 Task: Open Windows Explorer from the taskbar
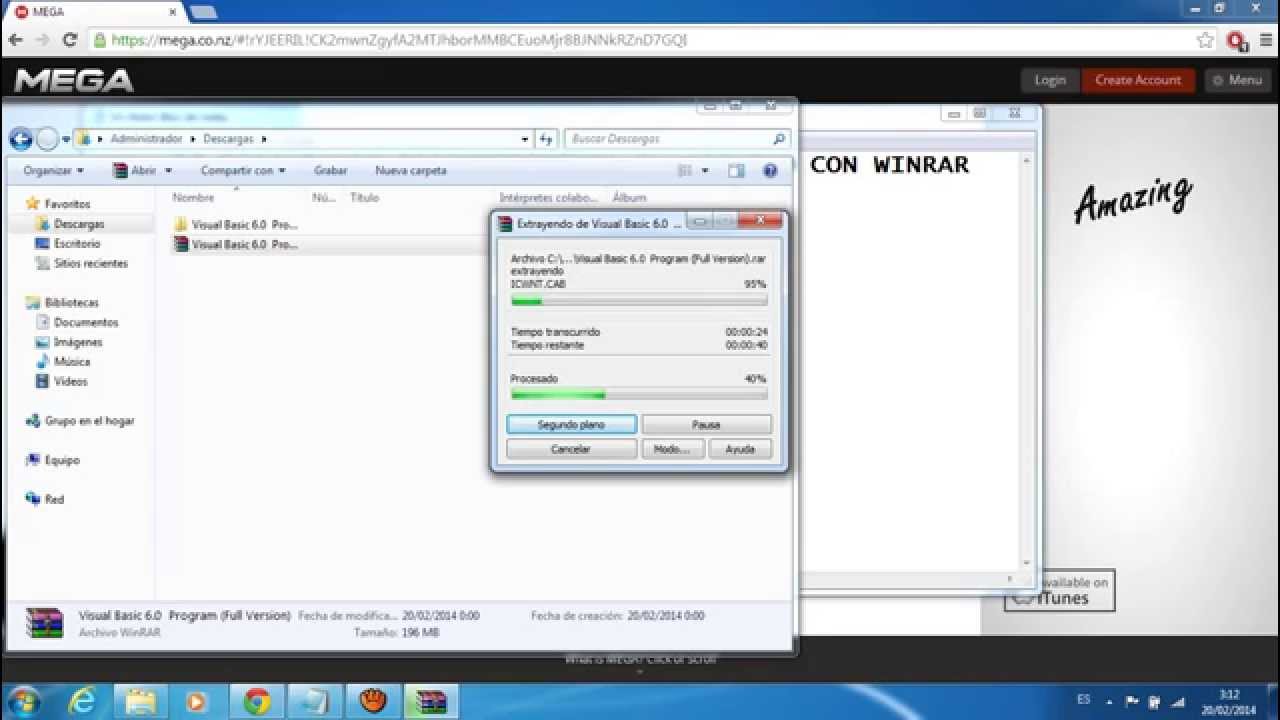tap(141, 701)
